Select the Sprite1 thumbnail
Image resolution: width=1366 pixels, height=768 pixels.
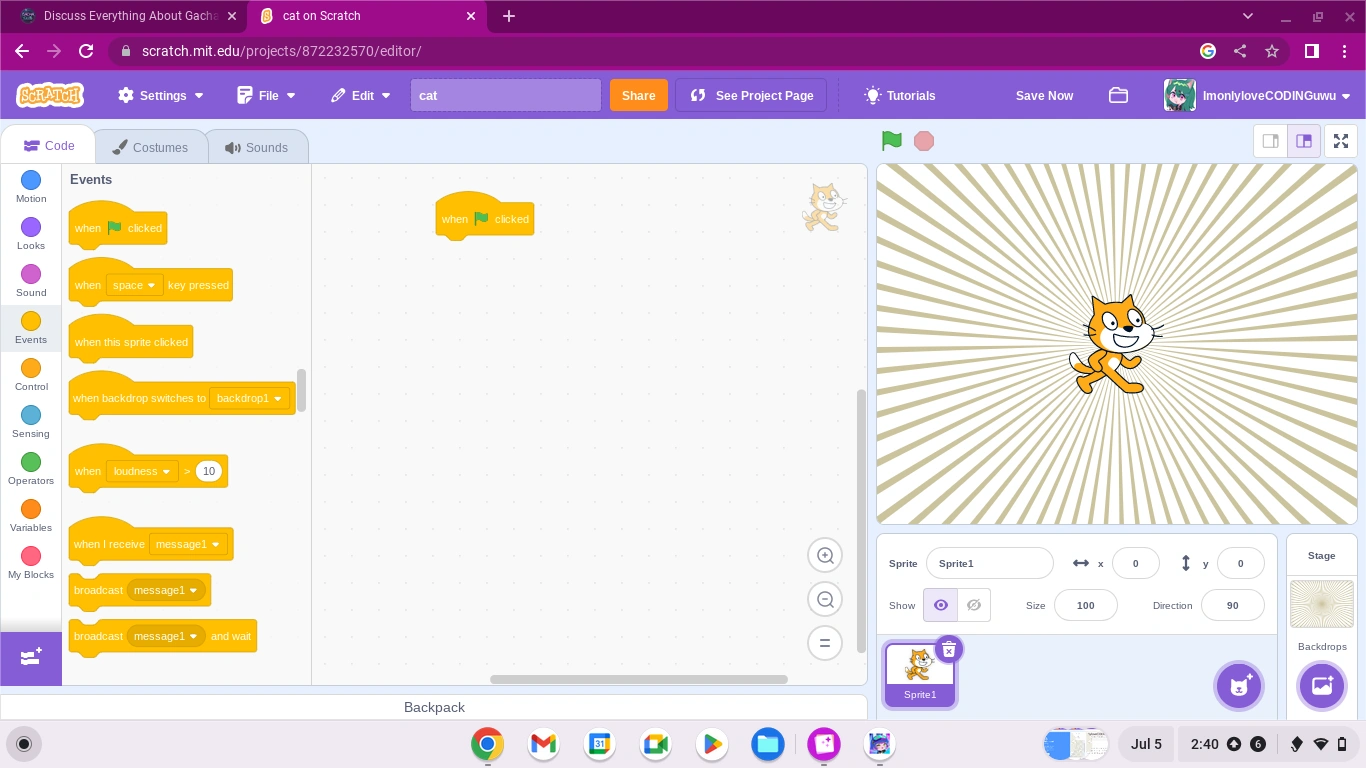click(919, 670)
